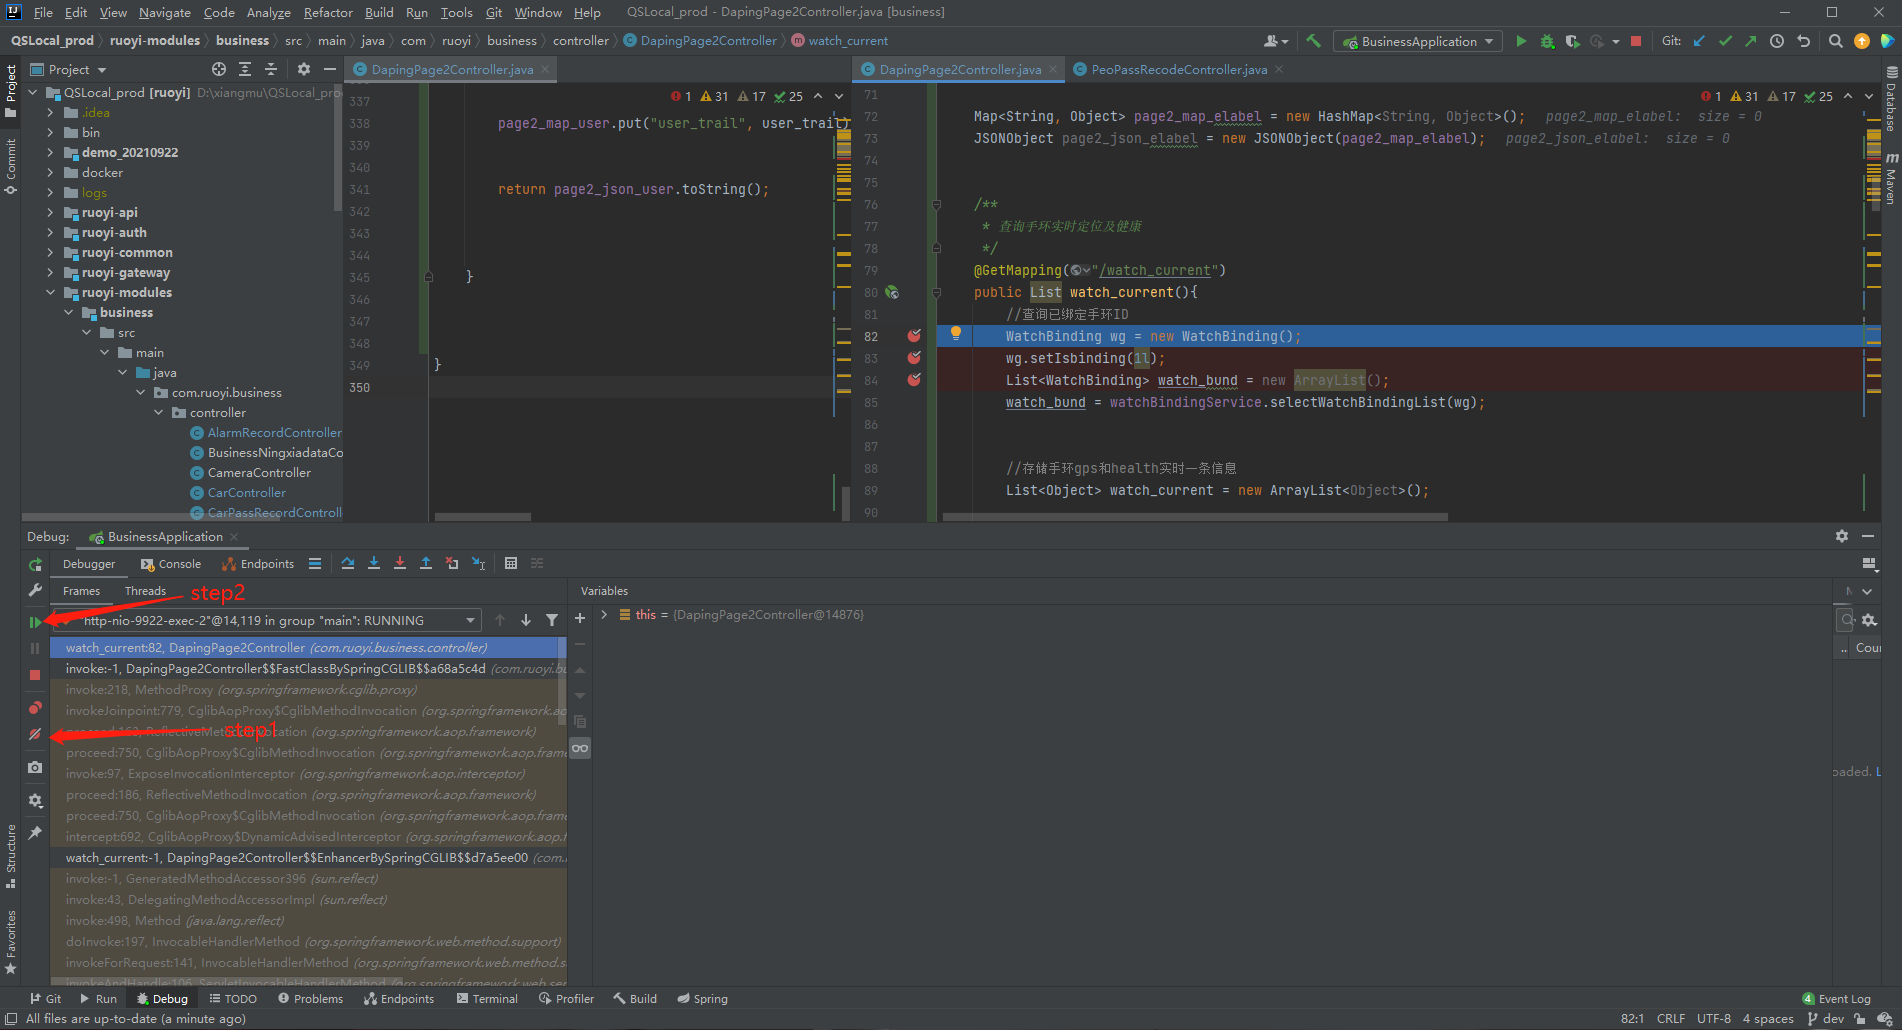The width and height of the screenshot is (1902, 1030).
Task: Take a thread dump with the camera icon
Action: point(34,767)
